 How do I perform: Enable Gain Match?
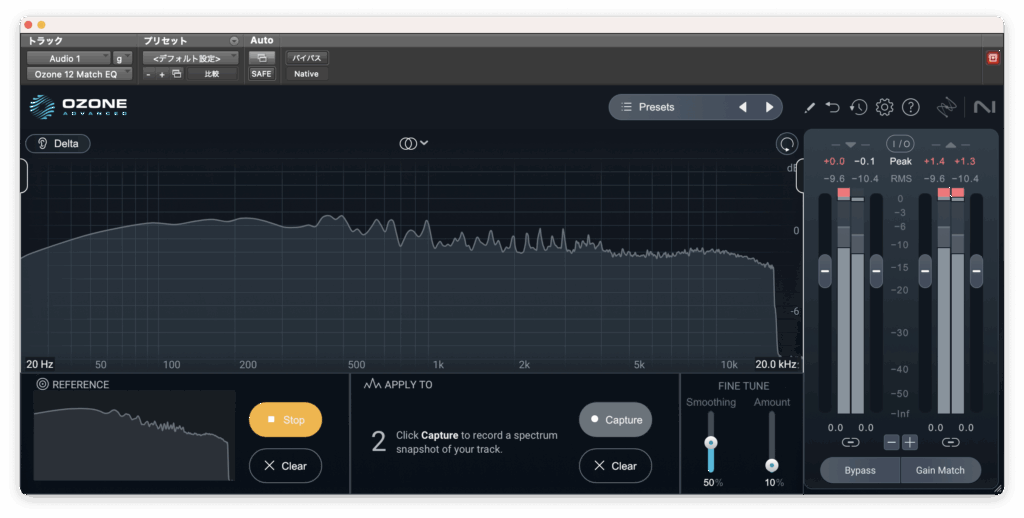[x=940, y=470]
